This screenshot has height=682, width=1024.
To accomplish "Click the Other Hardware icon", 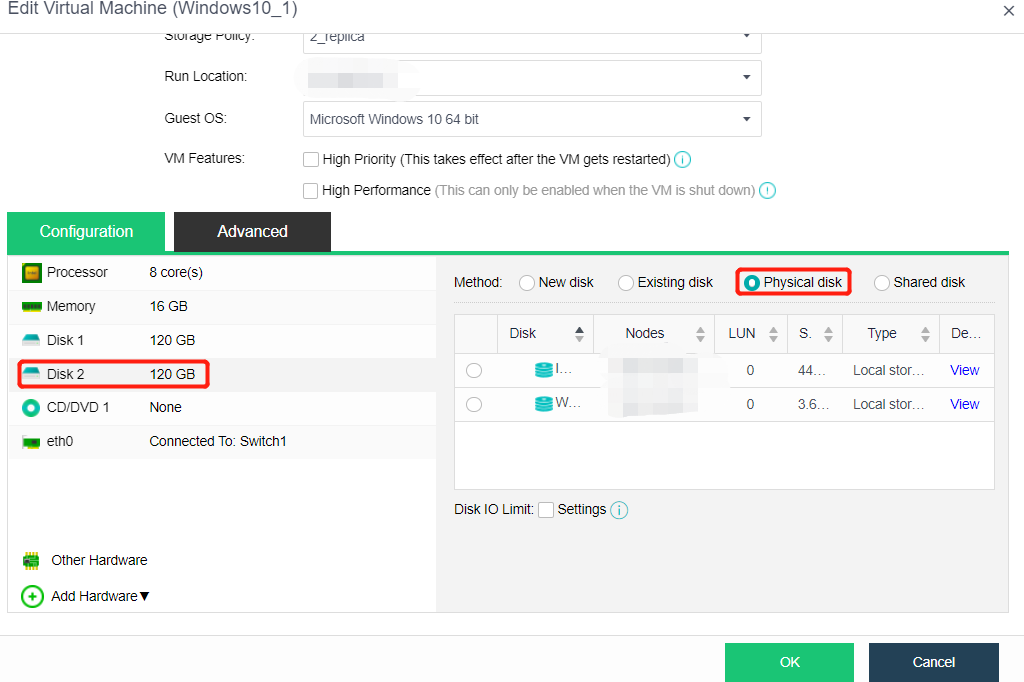I will 31,560.
